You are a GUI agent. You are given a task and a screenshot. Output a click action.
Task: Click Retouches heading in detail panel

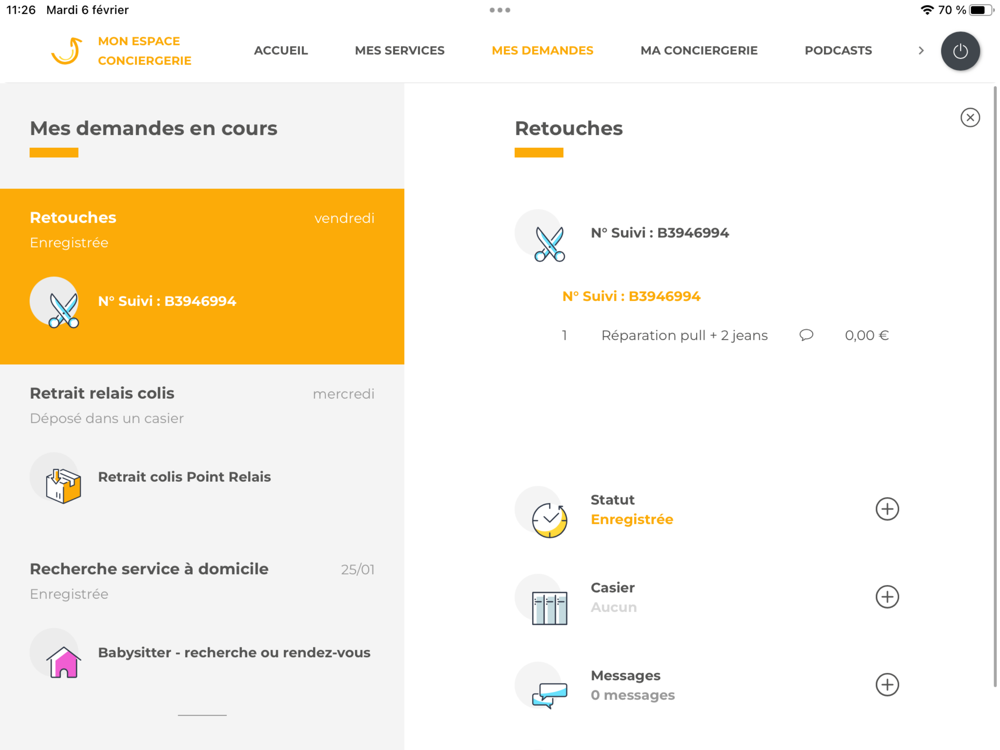coord(569,128)
